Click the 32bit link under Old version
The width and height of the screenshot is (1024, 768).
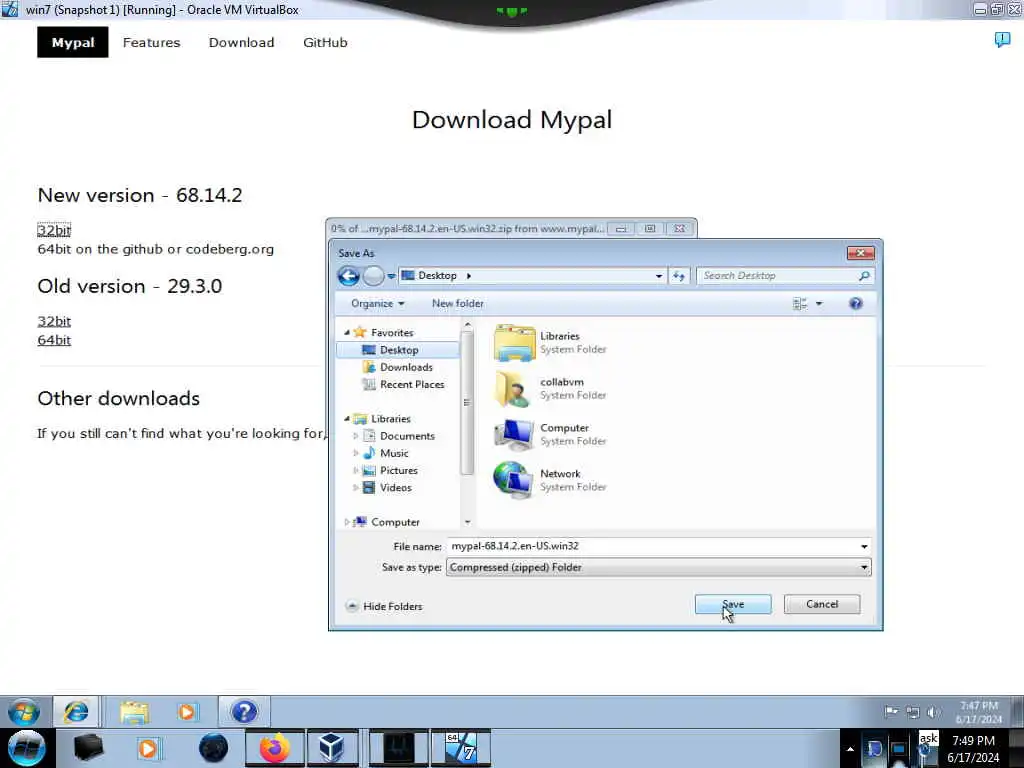click(x=54, y=321)
